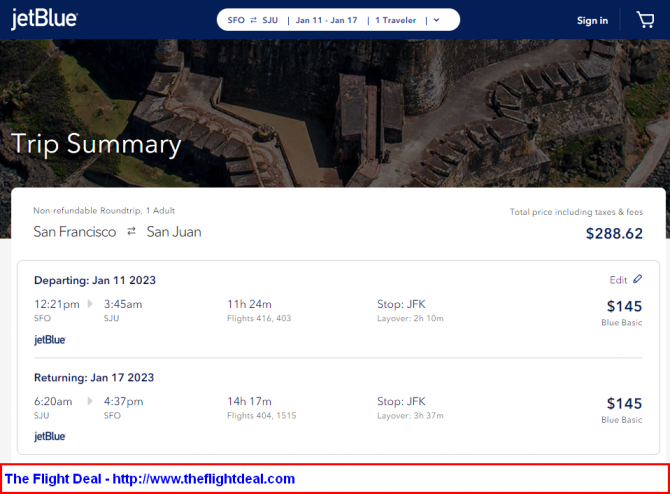
Task: Click 6:20am departure time
Action: pyautogui.click(x=53, y=401)
